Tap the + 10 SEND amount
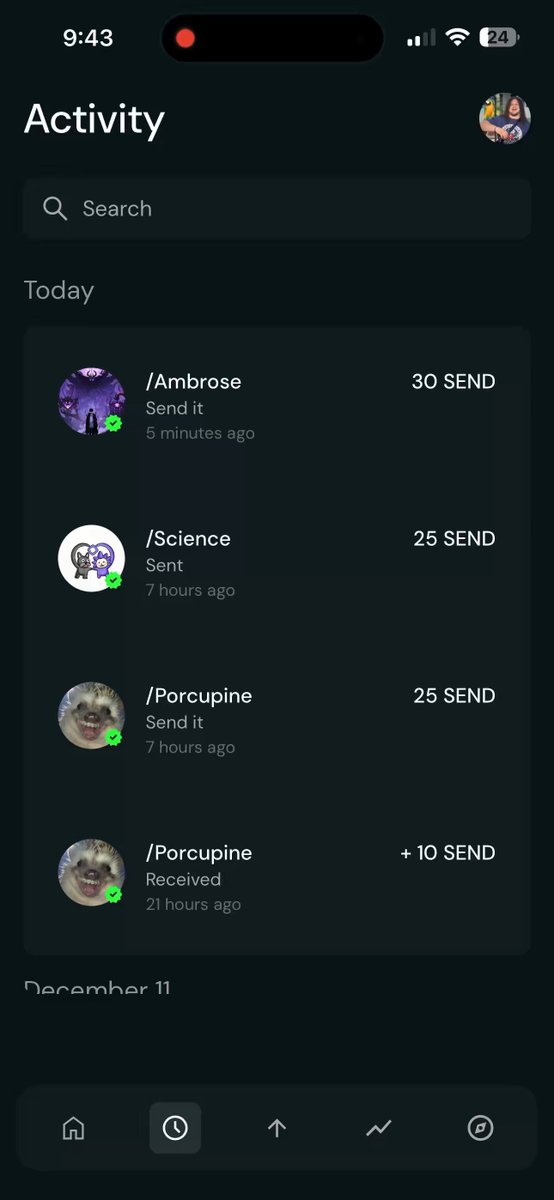The width and height of the screenshot is (554, 1200). click(x=448, y=853)
